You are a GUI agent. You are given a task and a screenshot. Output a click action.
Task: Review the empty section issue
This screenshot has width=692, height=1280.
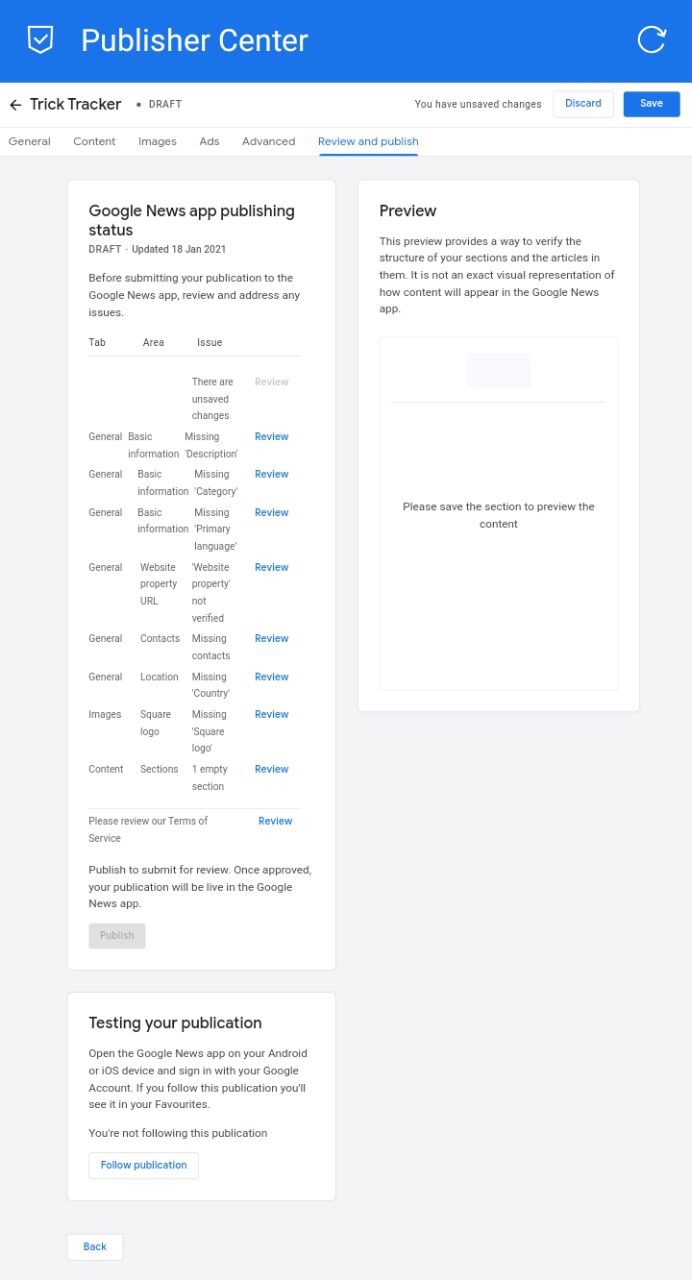click(x=271, y=770)
